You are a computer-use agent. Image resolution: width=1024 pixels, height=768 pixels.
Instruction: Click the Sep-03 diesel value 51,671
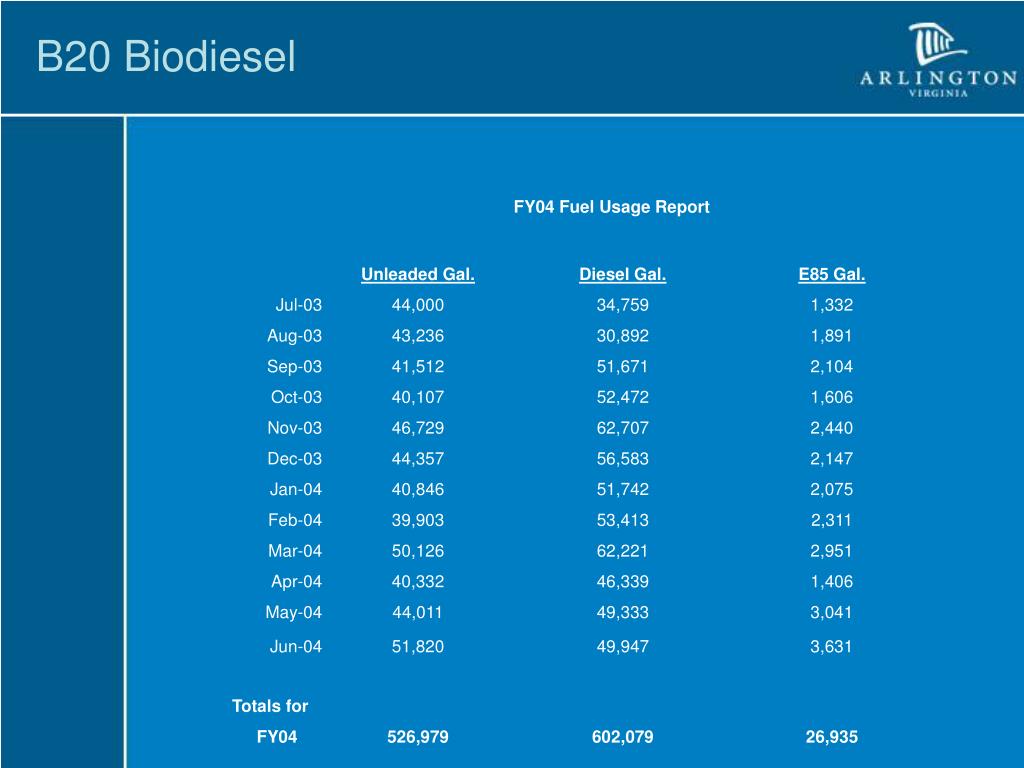click(622, 366)
